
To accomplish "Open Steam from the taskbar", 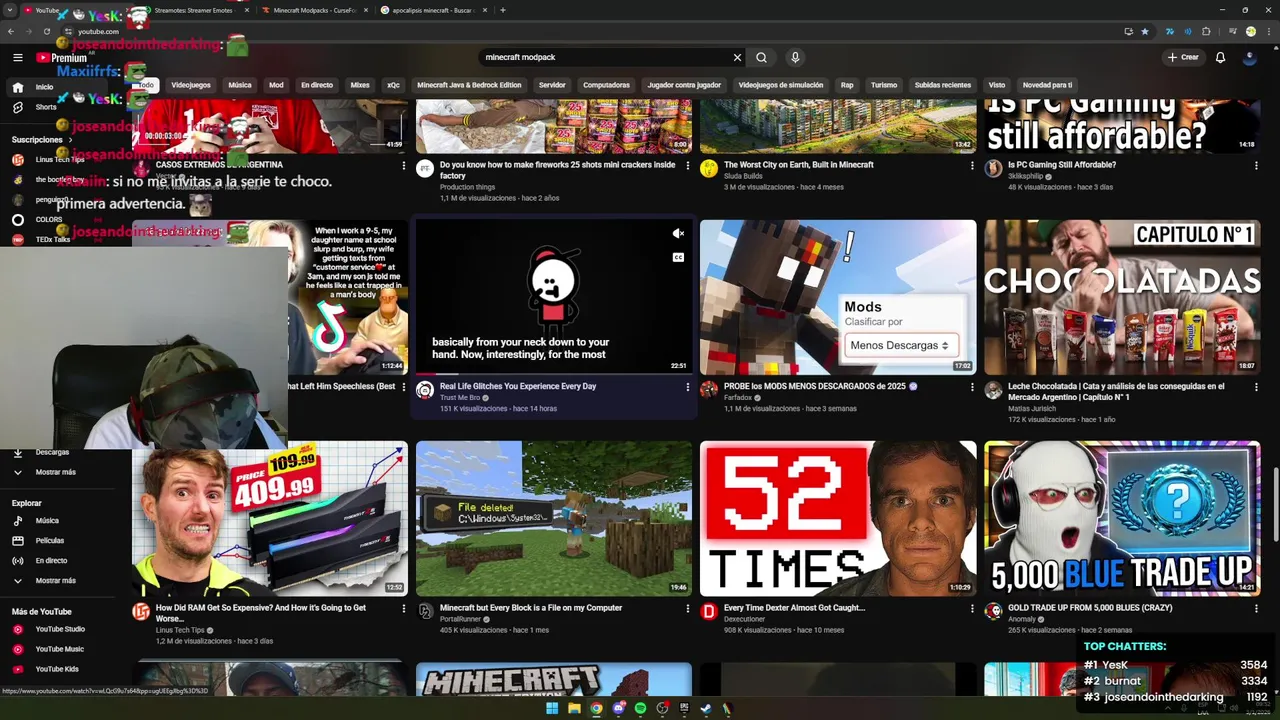I will click(706, 709).
